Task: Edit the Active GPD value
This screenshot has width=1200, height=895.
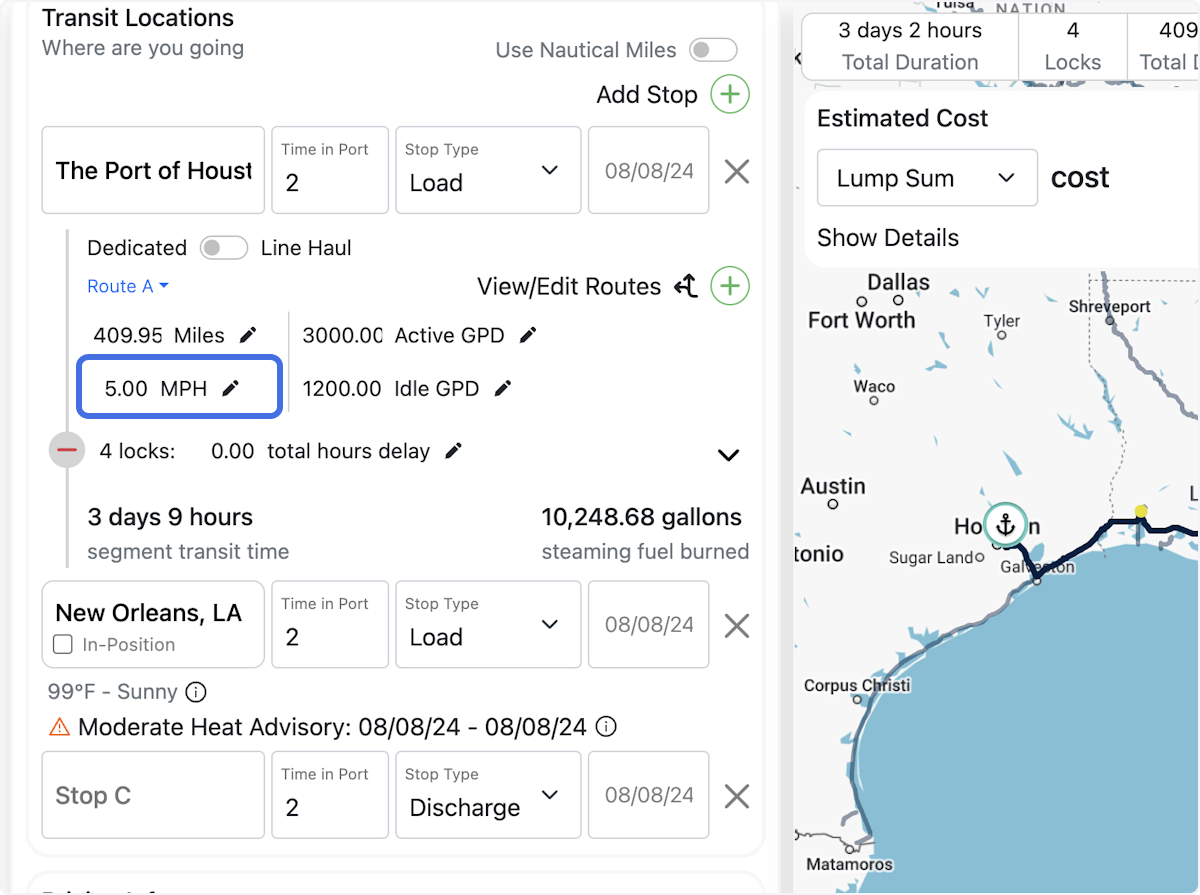Action: 527,335
